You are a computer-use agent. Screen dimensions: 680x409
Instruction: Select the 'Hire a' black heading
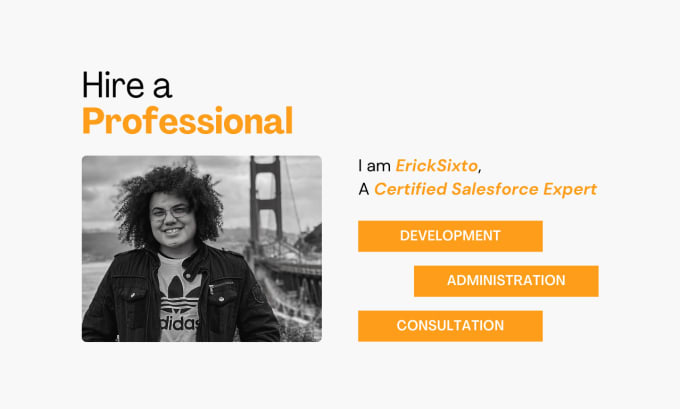click(127, 85)
